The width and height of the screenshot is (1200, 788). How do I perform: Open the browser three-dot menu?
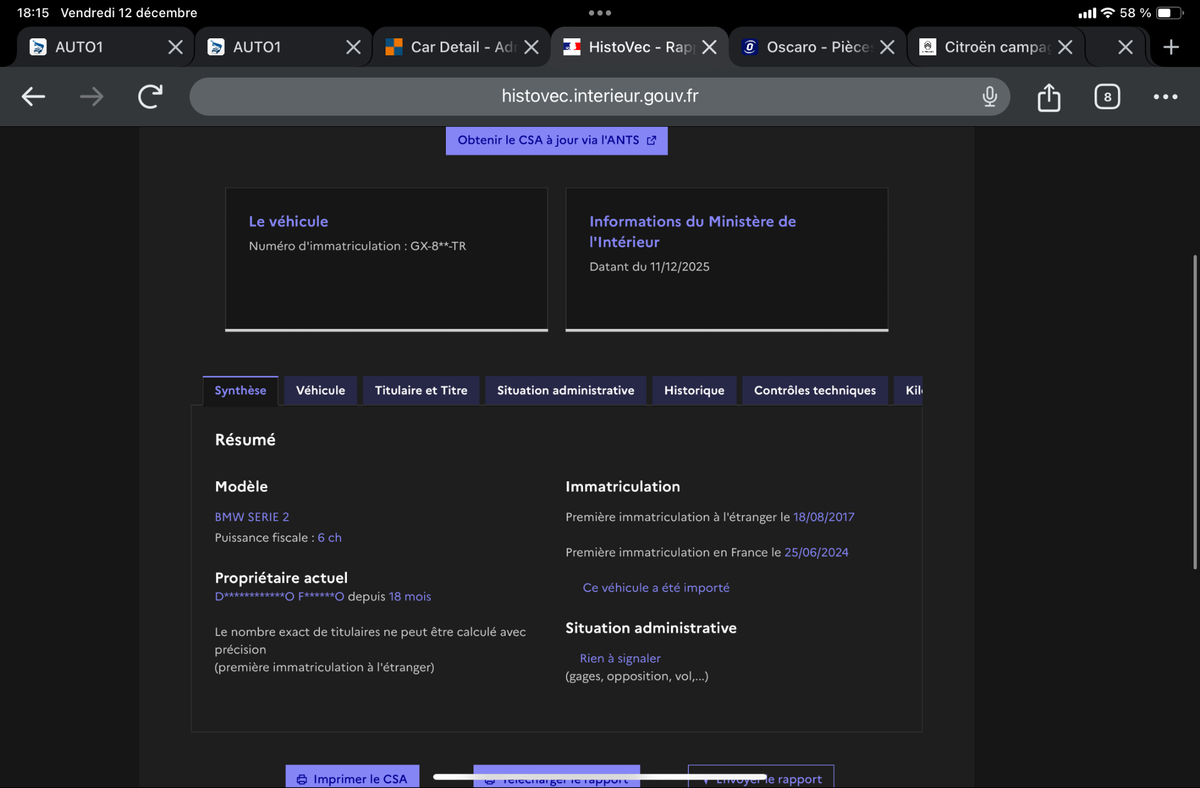(1165, 97)
